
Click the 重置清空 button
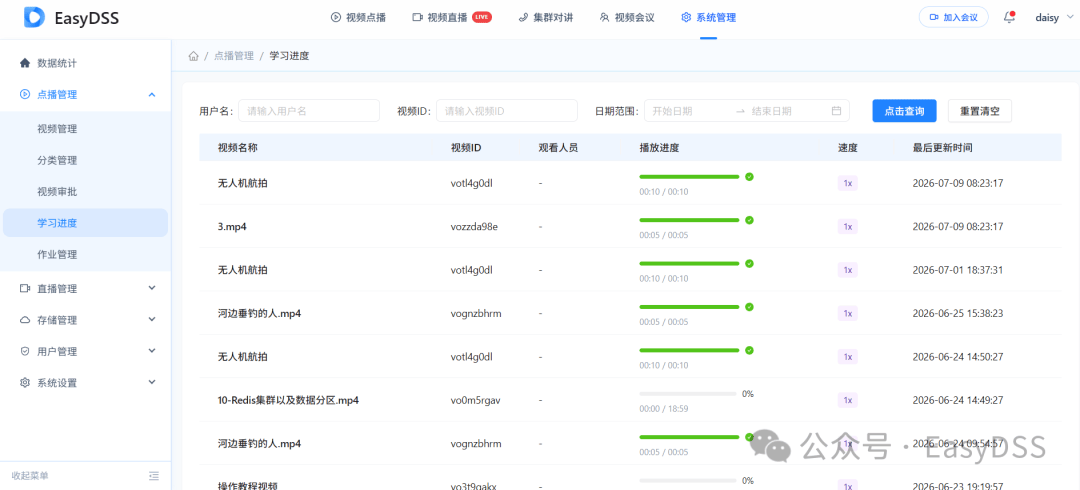tap(979, 111)
